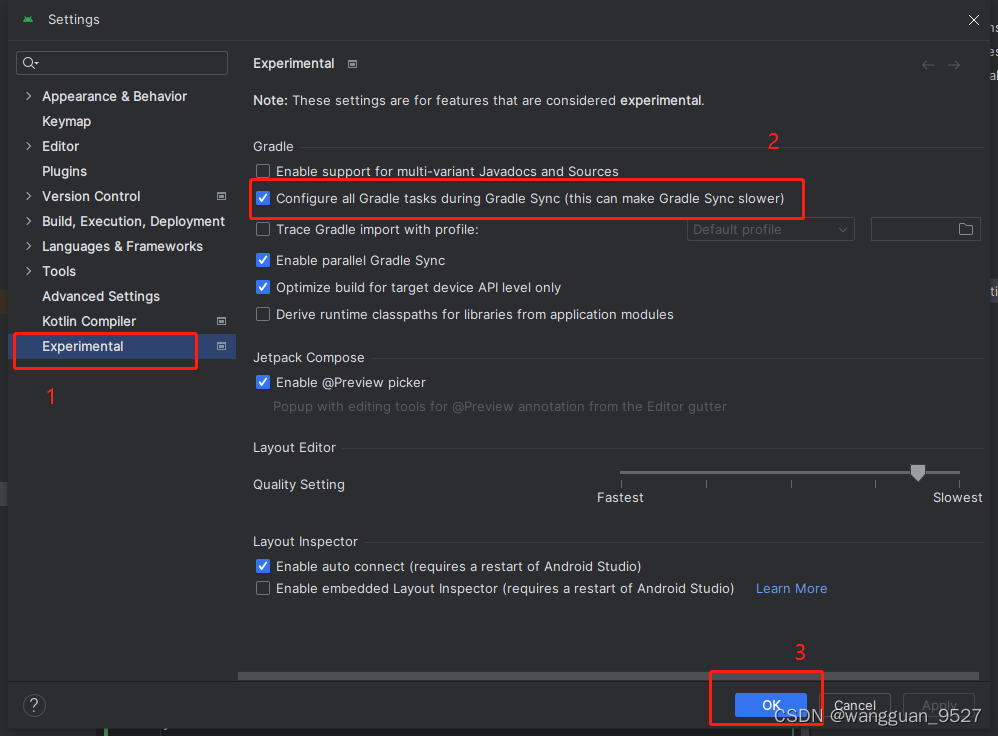Expand Version Control tree chevron
The image size is (998, 736).
(x=29, y=196)
